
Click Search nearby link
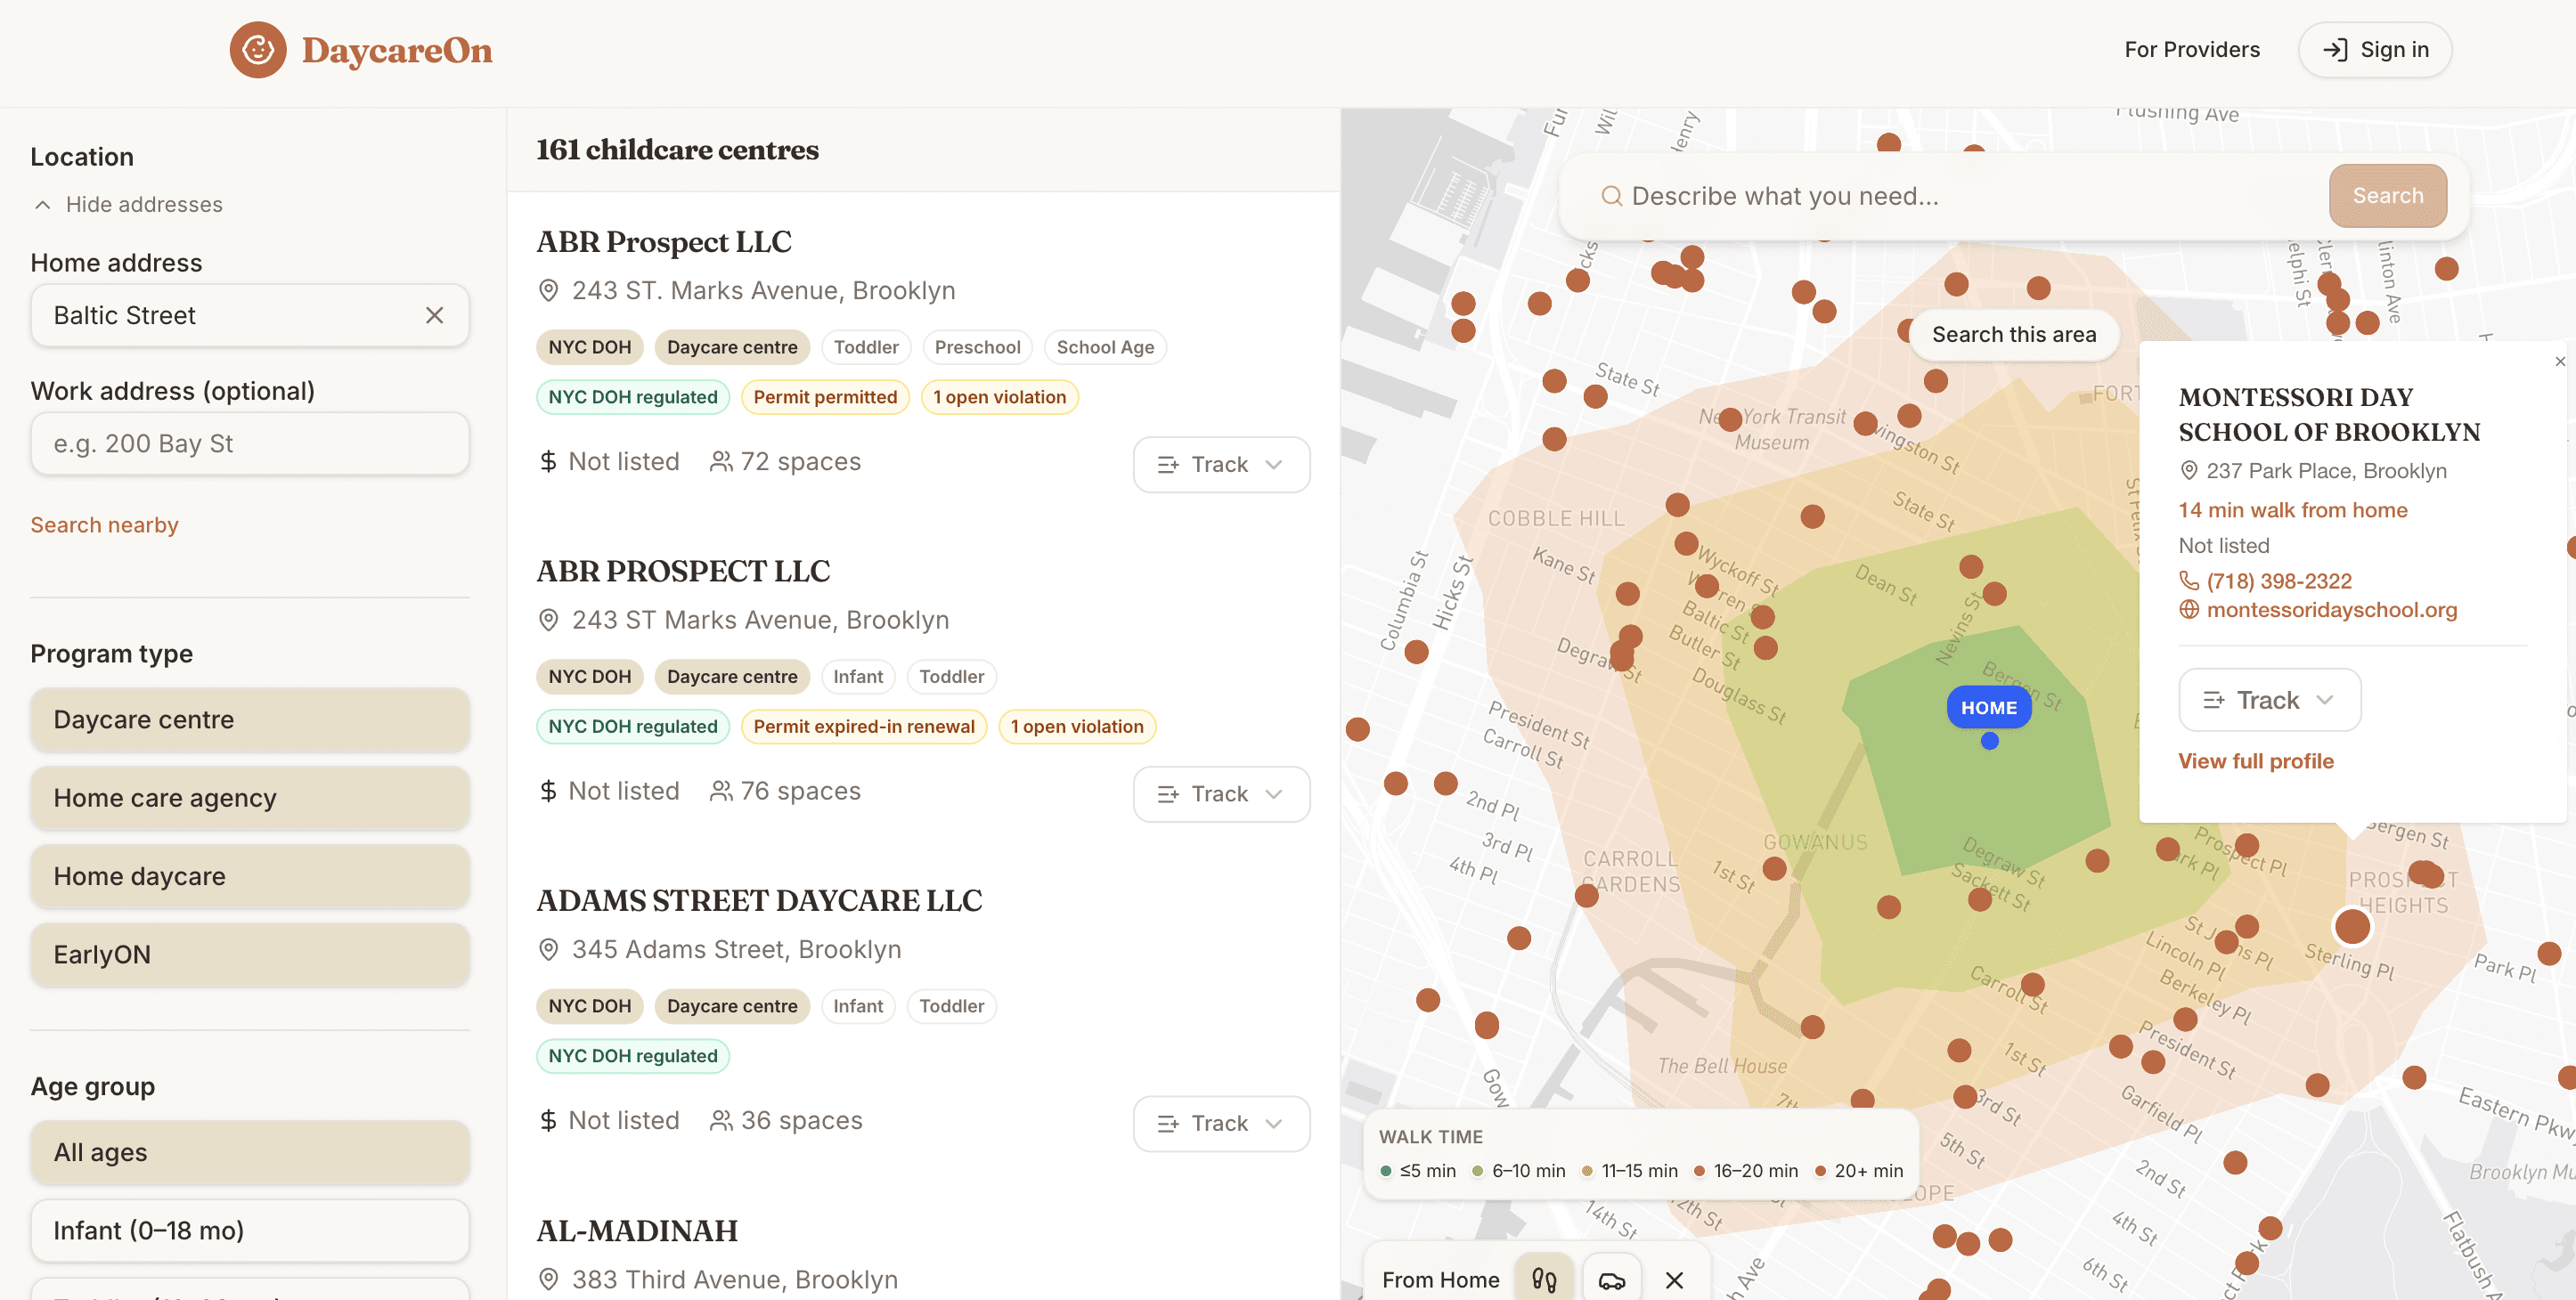click(x=104, y=524)
